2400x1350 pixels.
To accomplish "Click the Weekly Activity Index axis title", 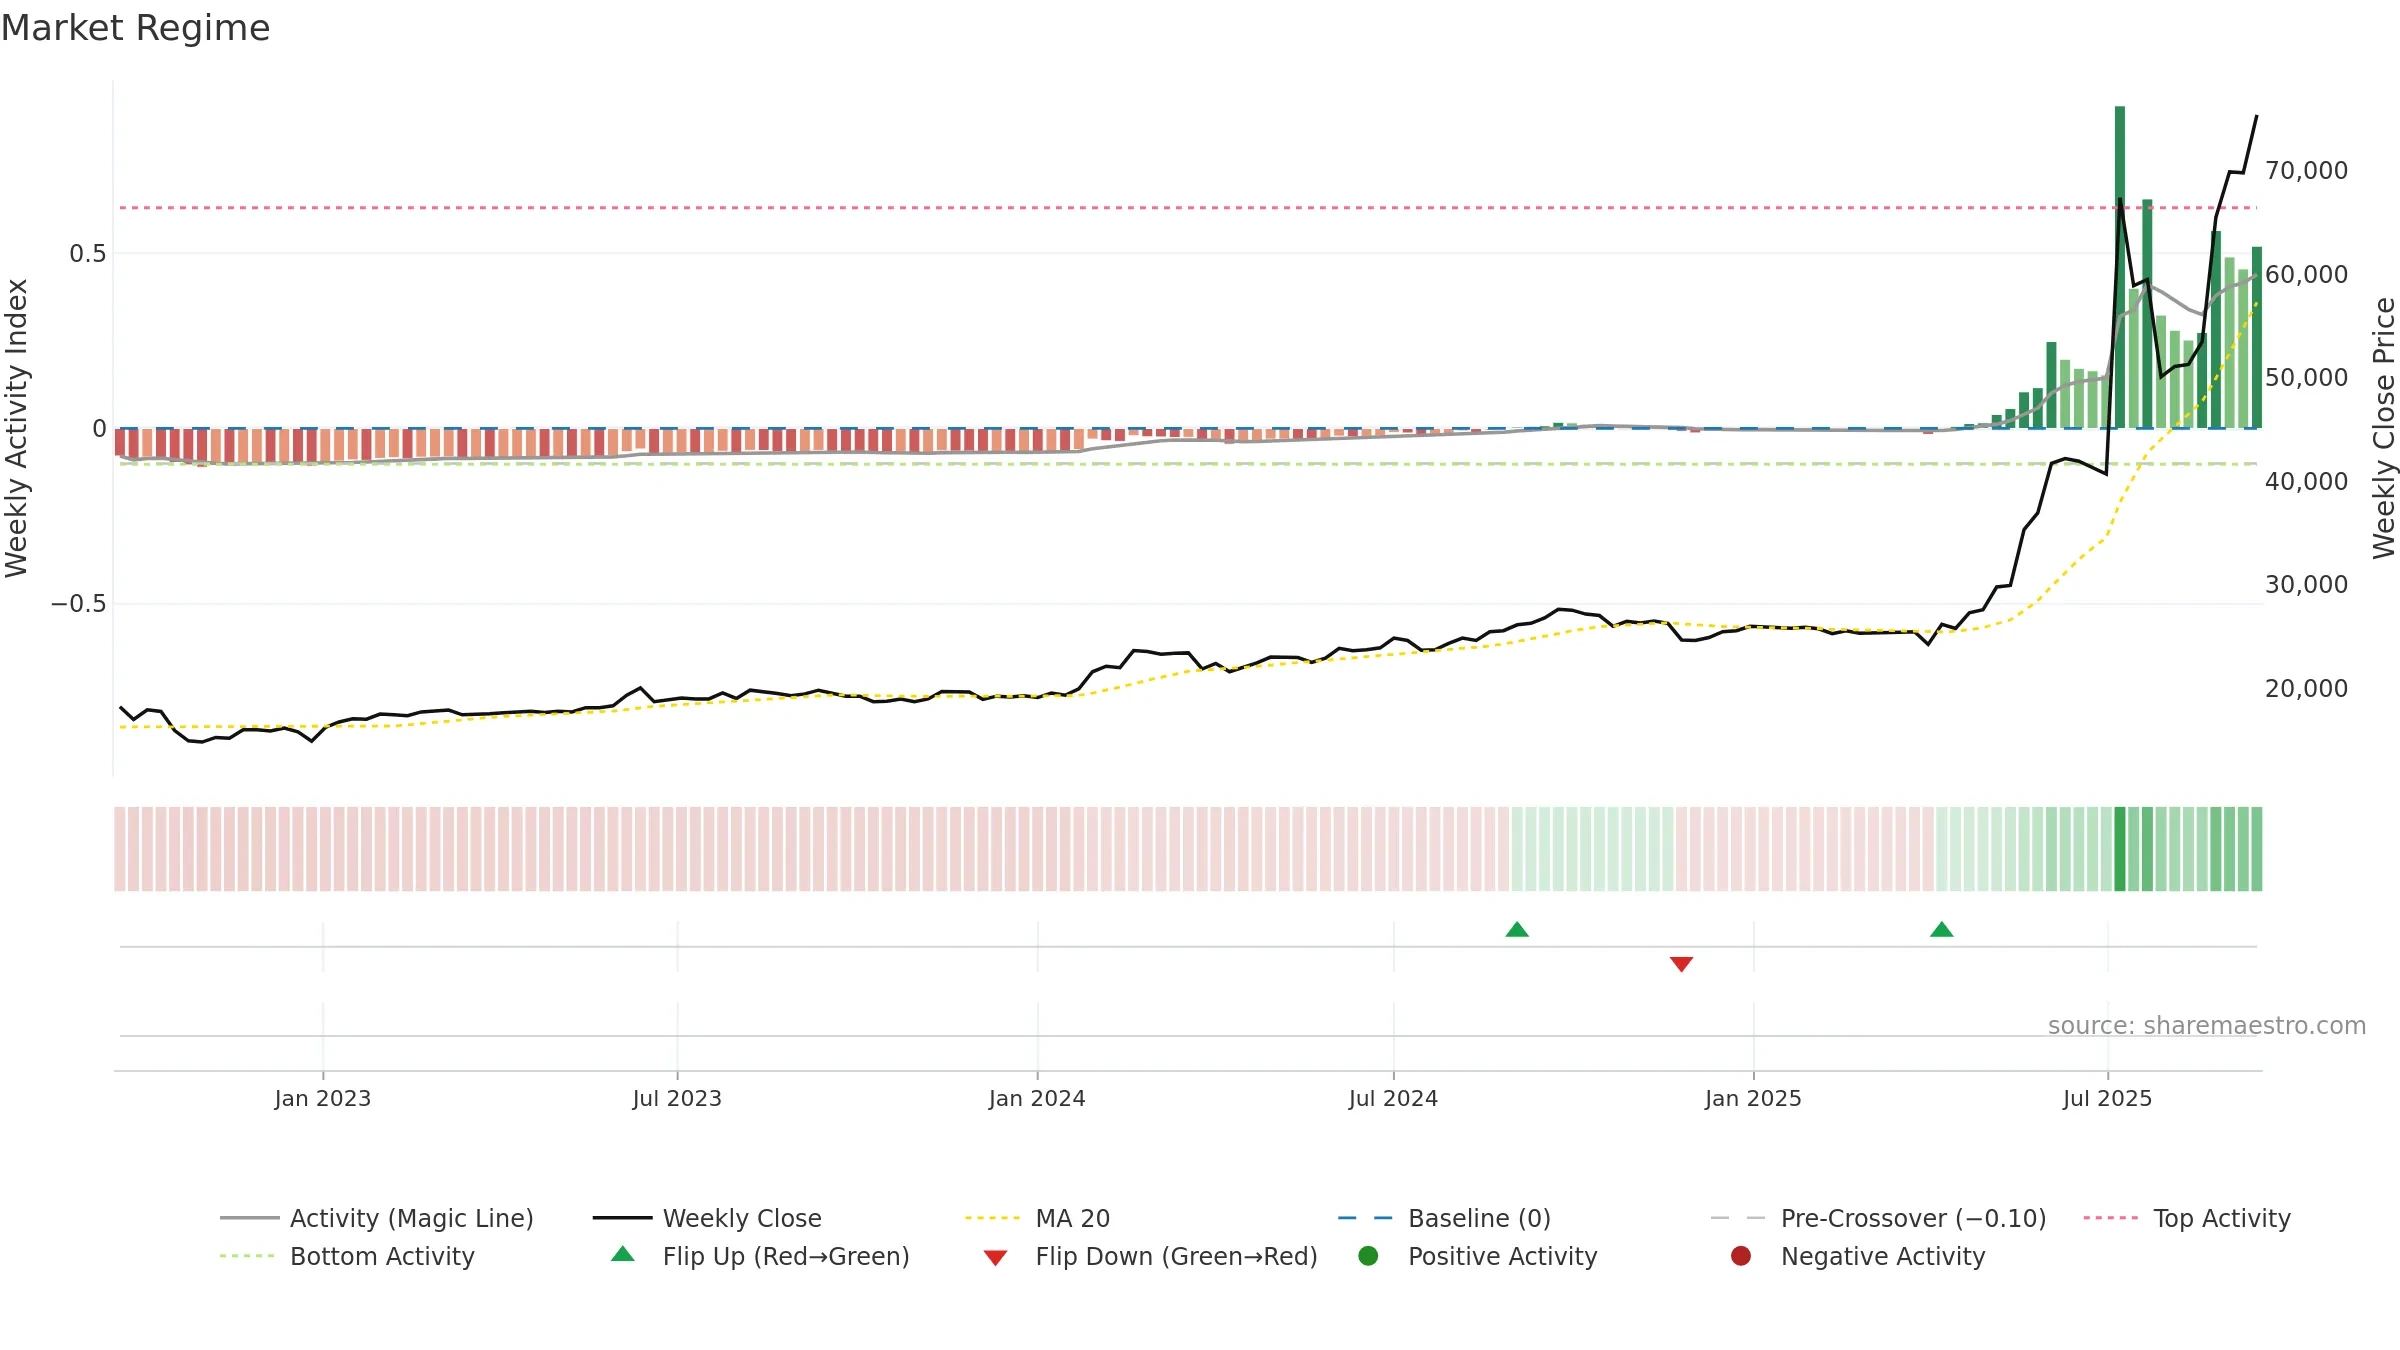I will (x=17, y=428).
